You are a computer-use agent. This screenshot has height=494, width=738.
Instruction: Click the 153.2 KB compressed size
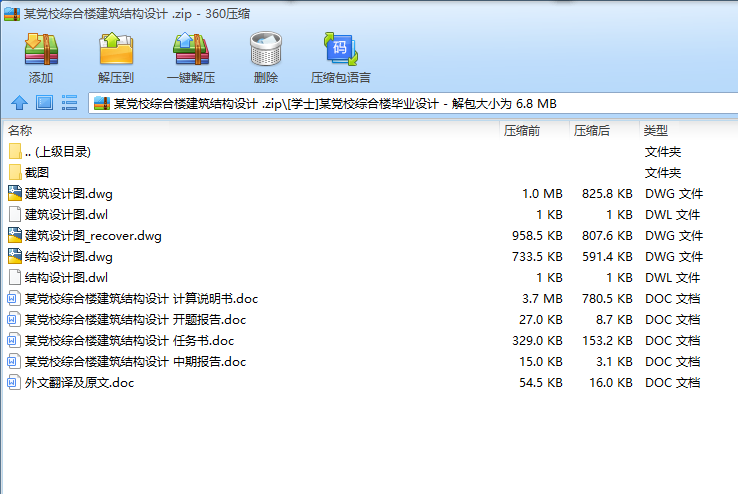607,340
